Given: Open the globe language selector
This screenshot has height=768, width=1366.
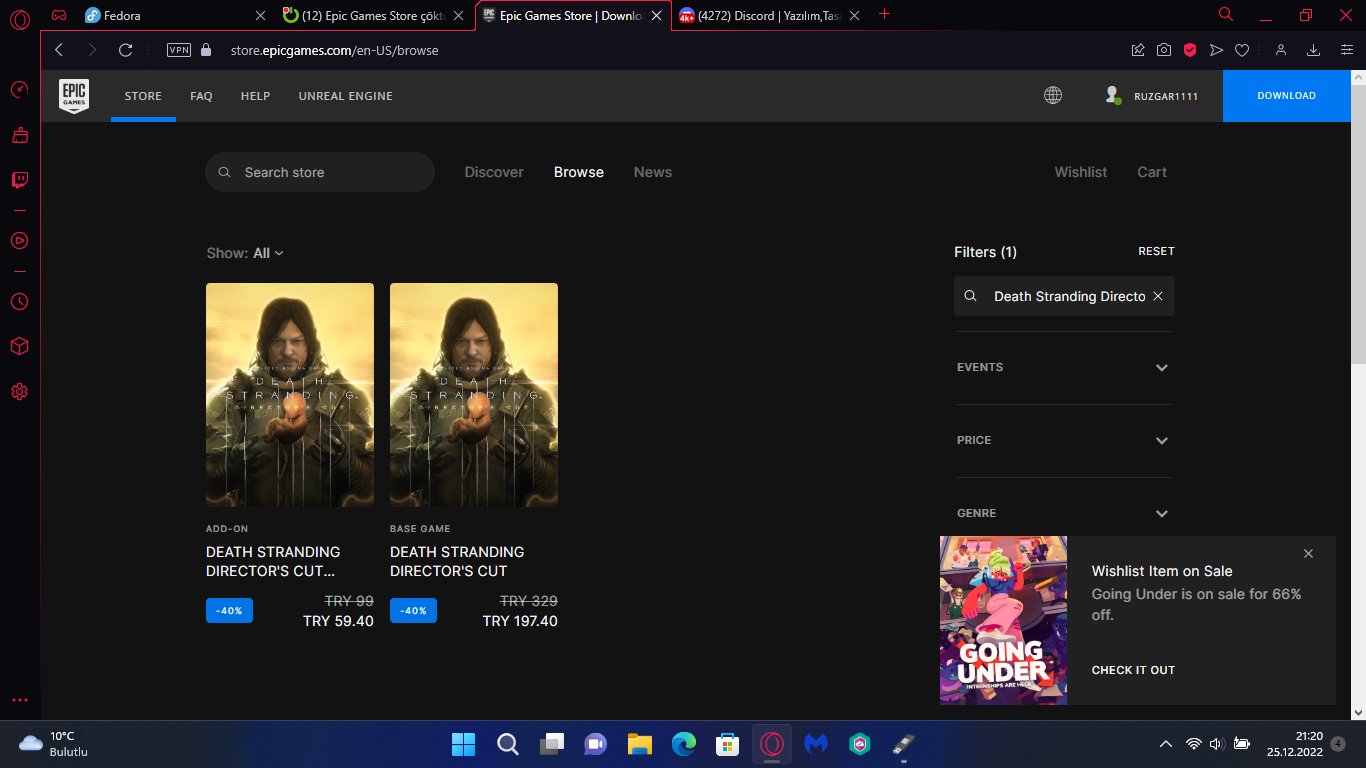Looking at the screenshot, I should (x=1053, y=95).
